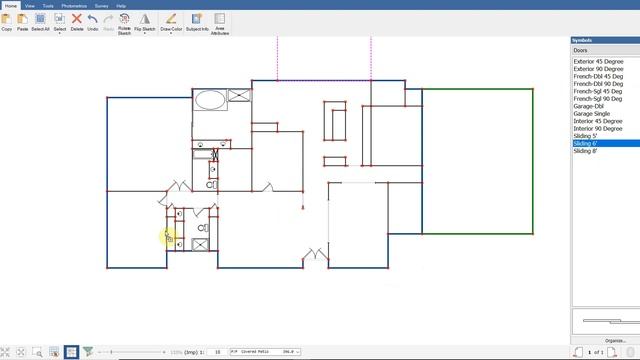Open the Photometrics ribbon tab

pos(74,6)
